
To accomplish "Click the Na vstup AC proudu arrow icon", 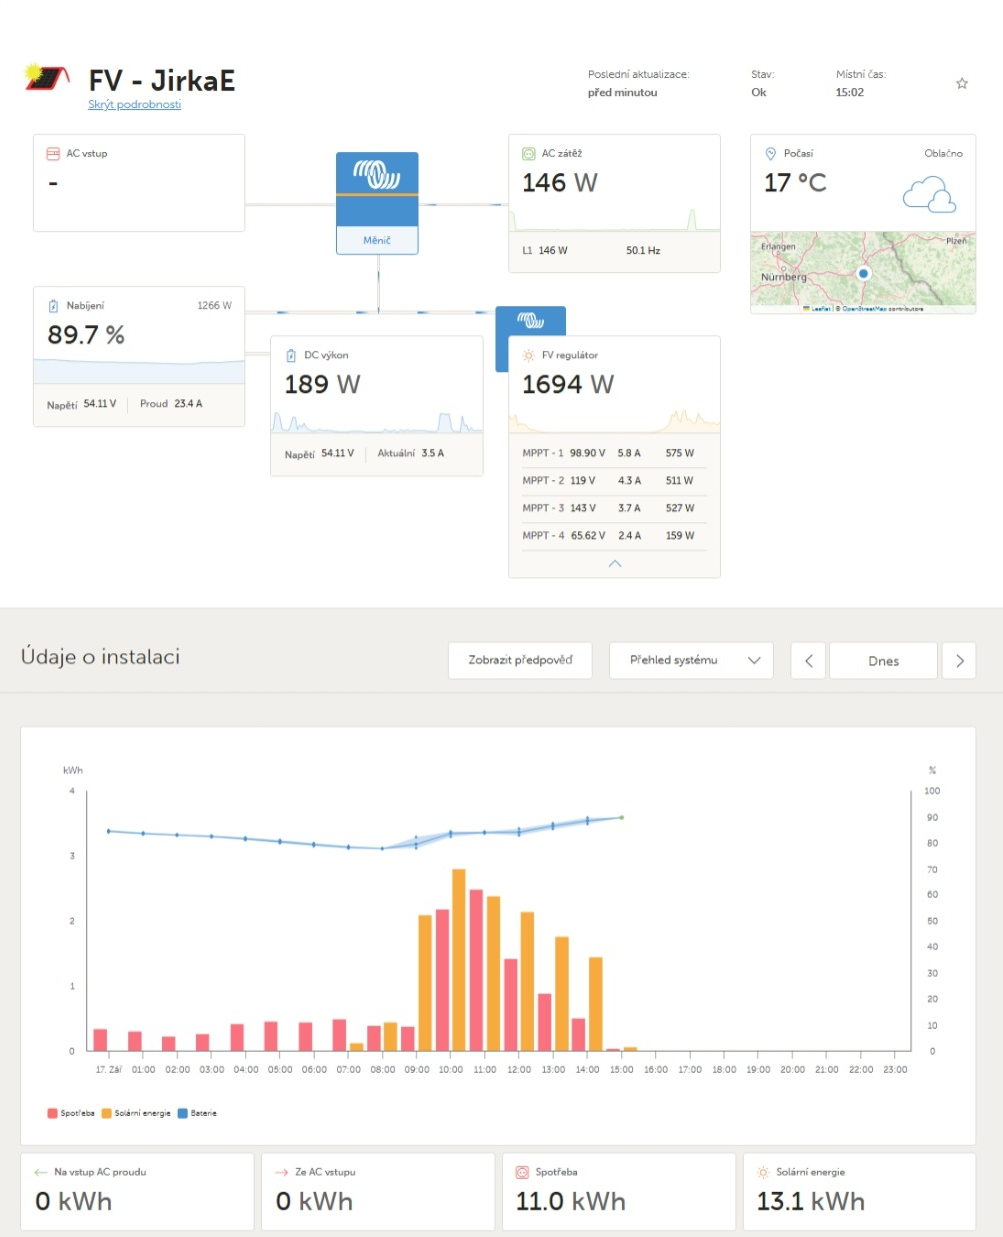I will (x=41, y=1172).
